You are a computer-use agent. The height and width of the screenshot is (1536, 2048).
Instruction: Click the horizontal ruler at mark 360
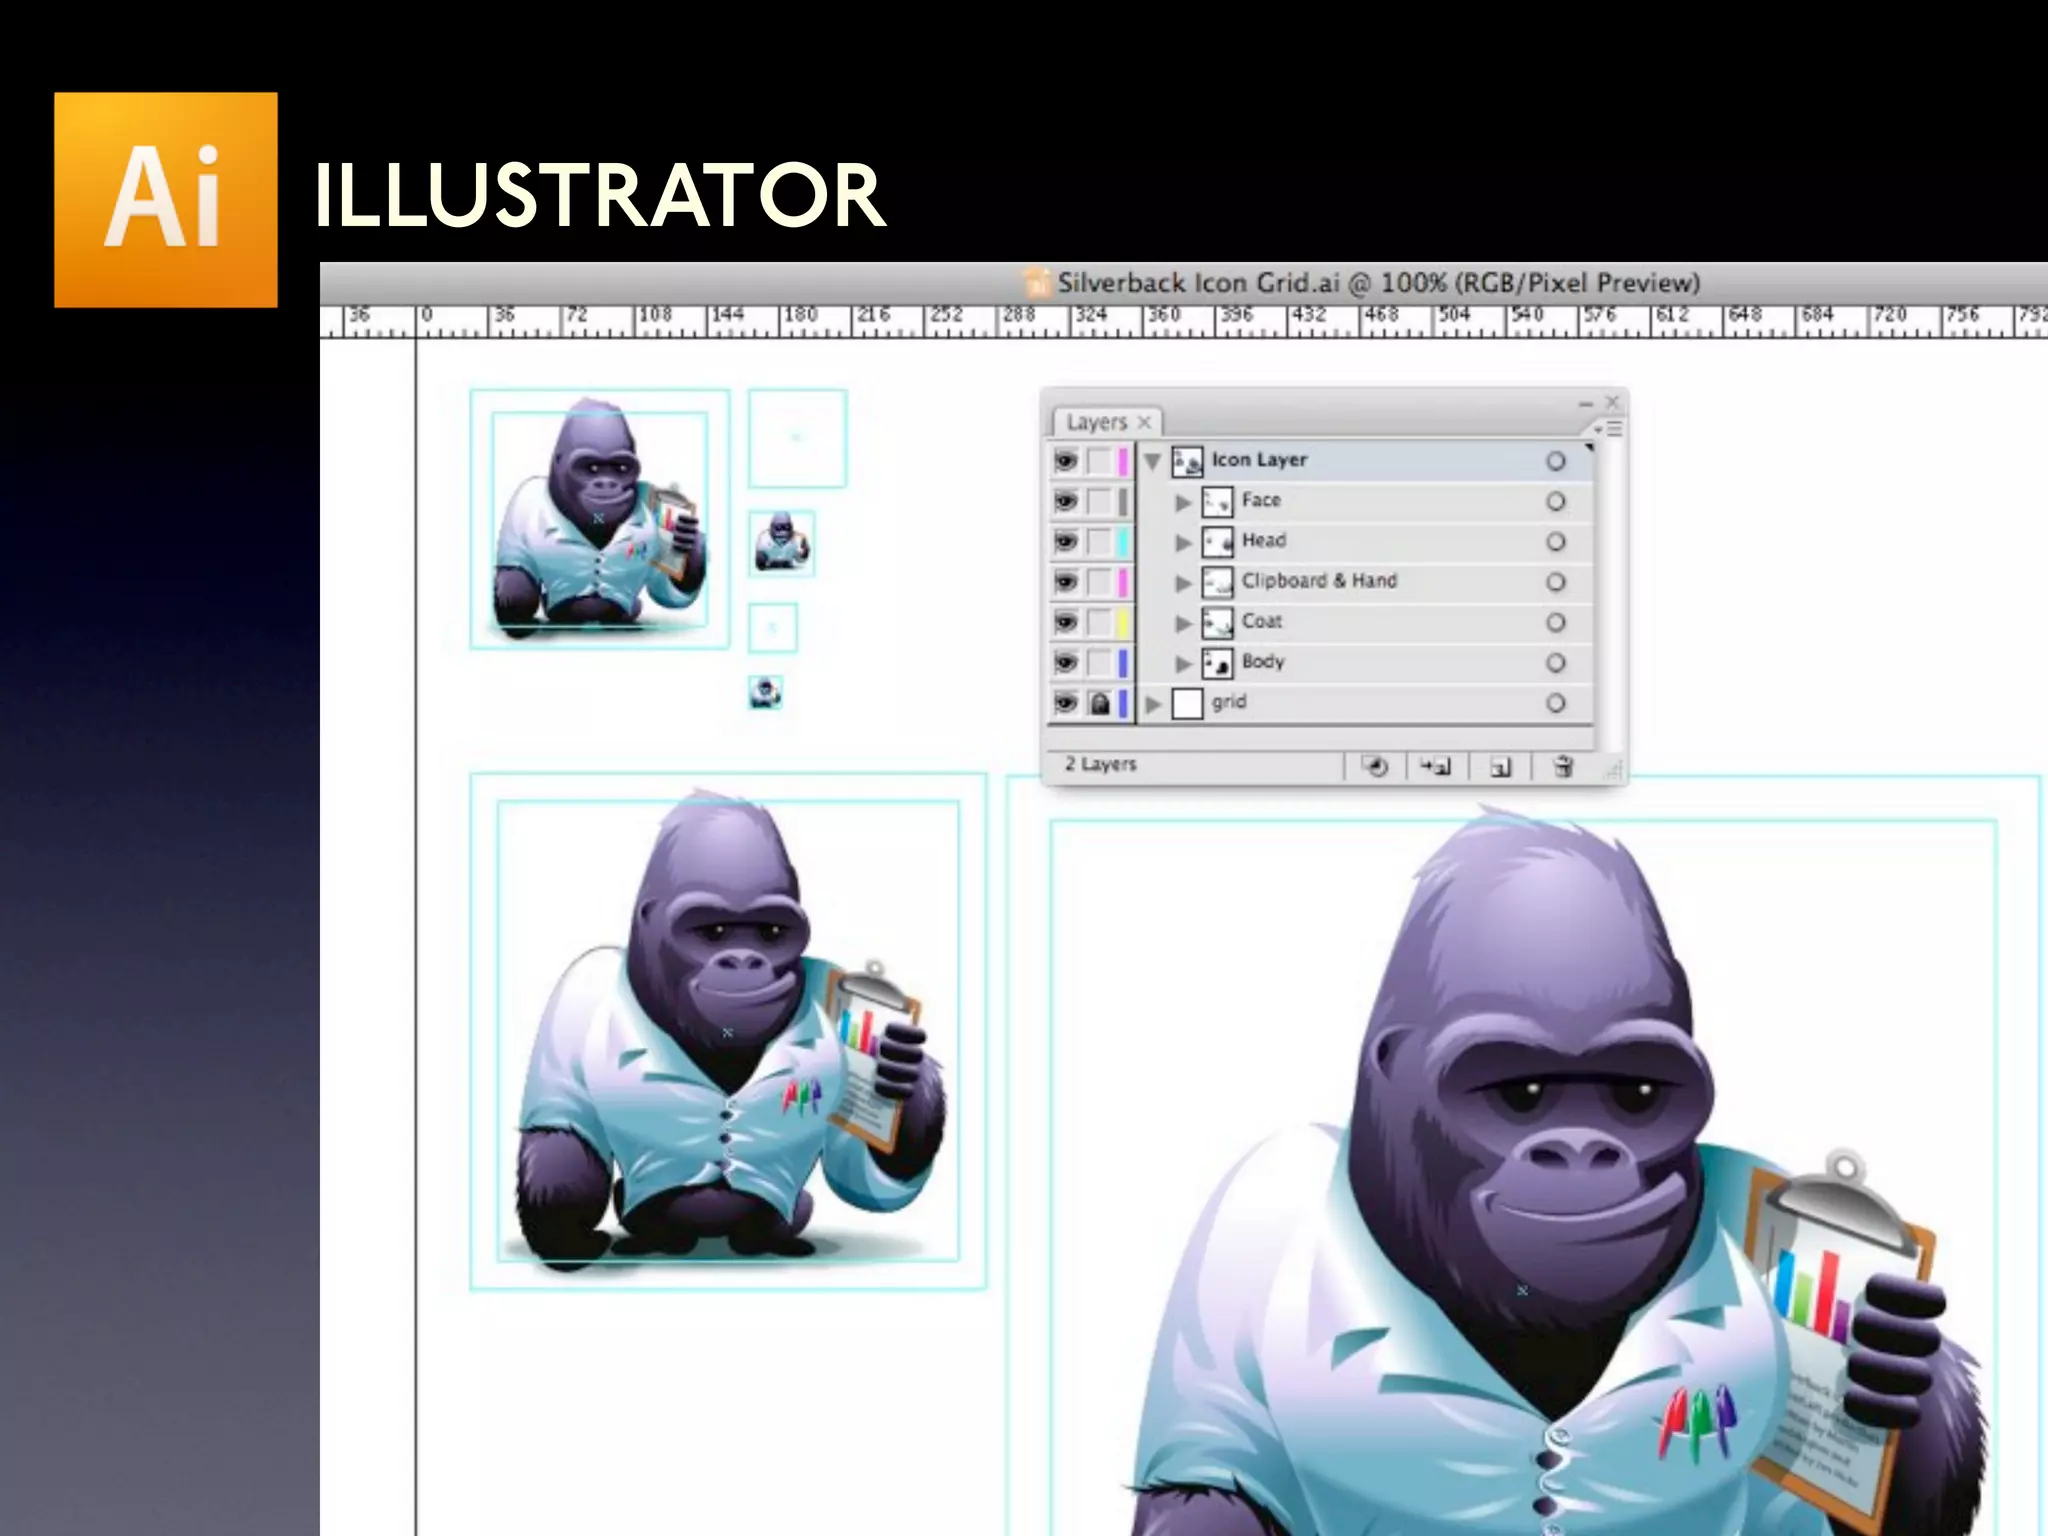click(x=1163, y=315)
